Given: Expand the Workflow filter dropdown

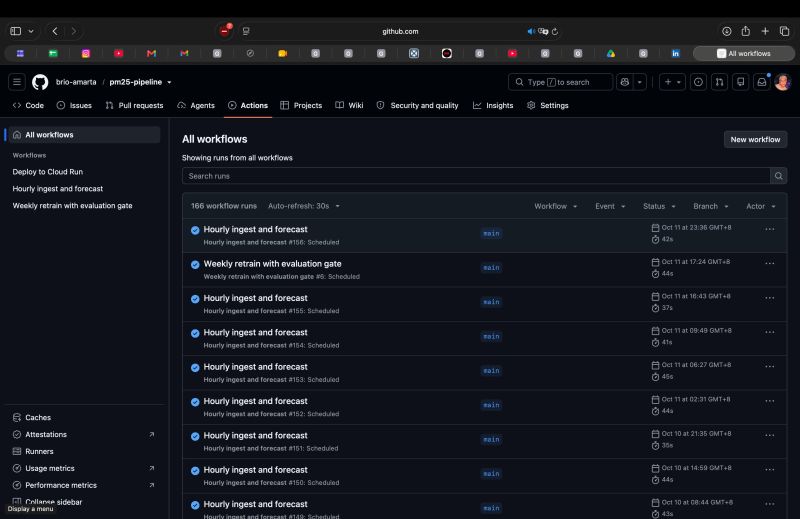Looking at the screenshot, I should pyautogui.click(x=556, y=206).
